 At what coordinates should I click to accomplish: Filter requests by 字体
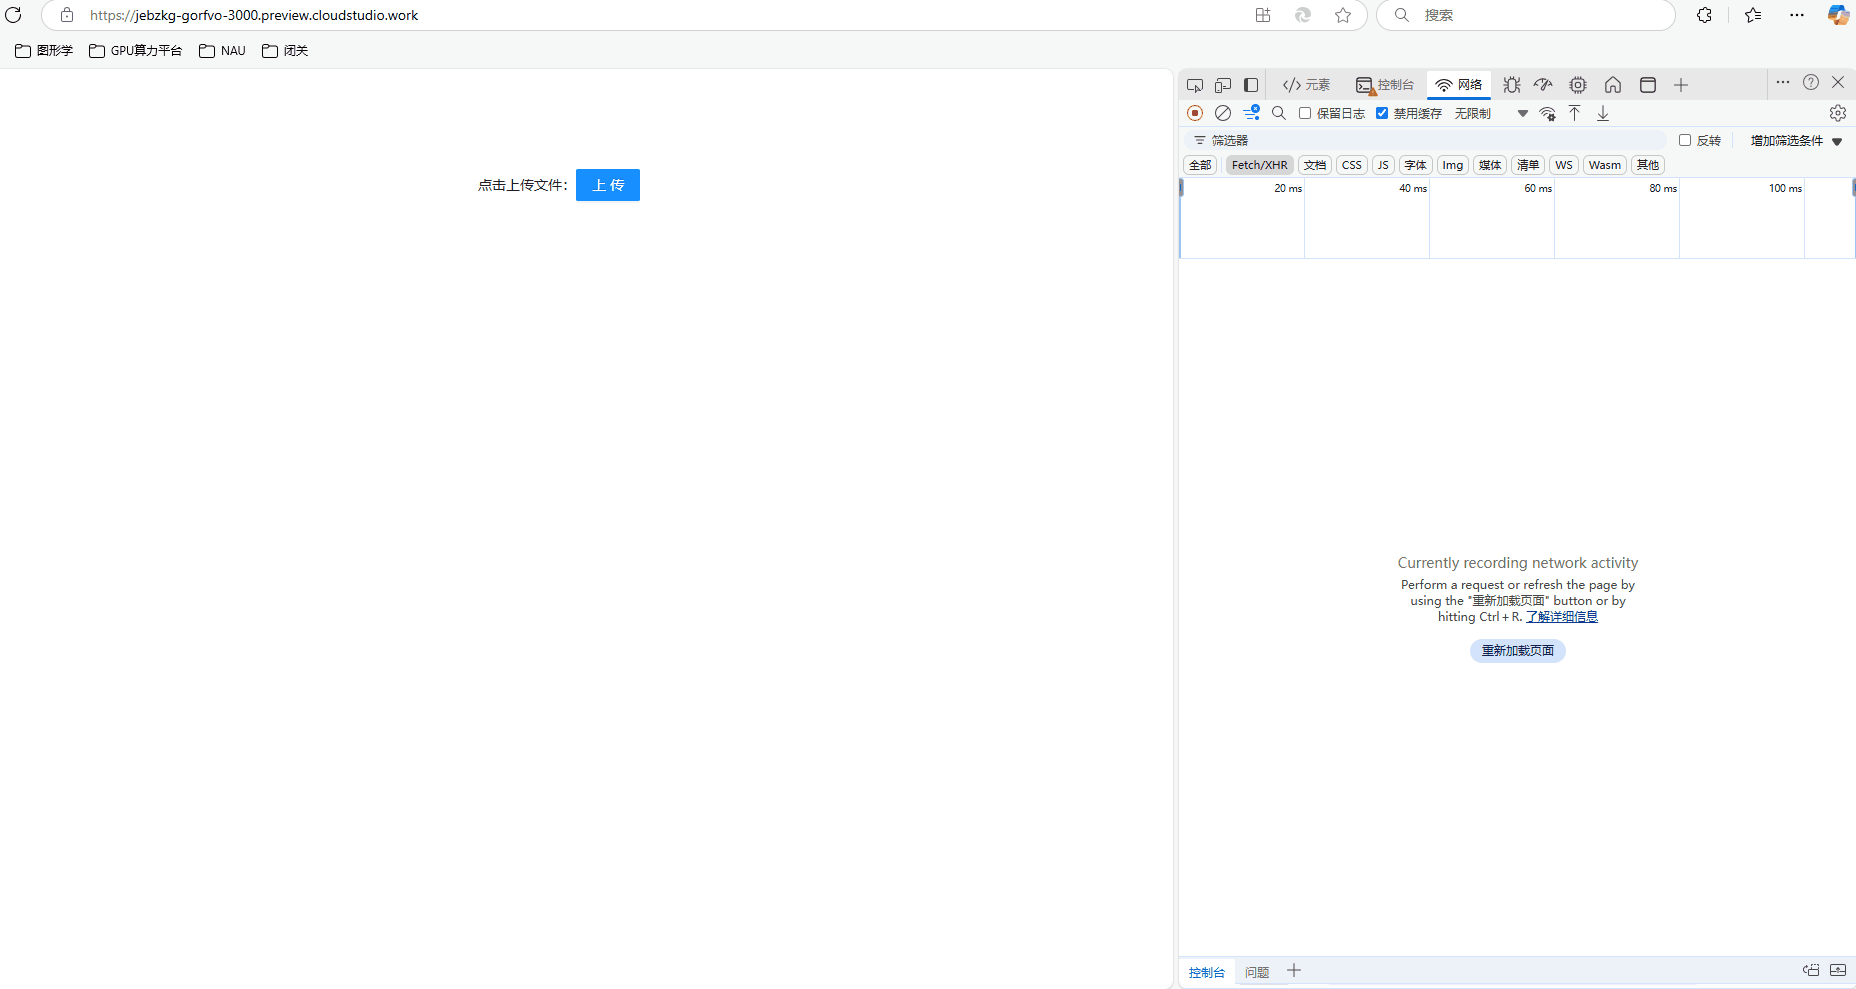tap(1416, 165)
